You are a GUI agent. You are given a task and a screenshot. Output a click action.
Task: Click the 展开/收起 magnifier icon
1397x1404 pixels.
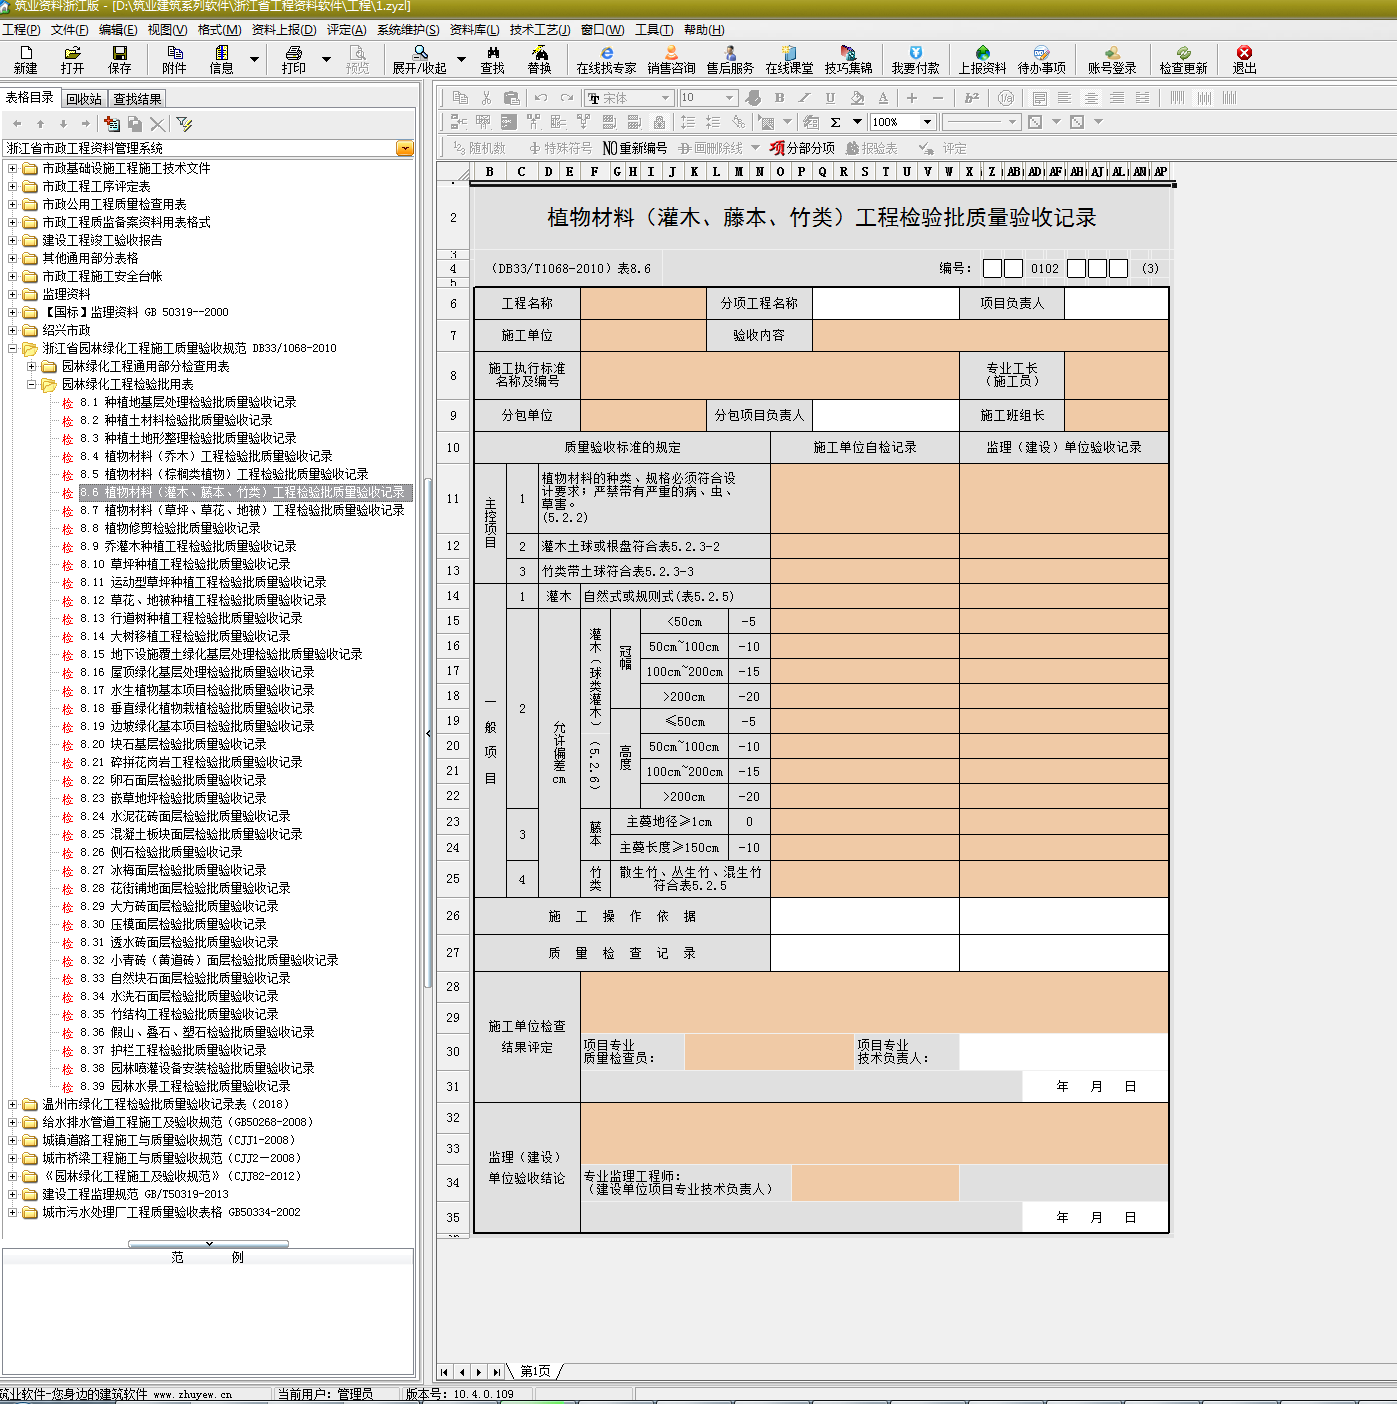[420, 59]
